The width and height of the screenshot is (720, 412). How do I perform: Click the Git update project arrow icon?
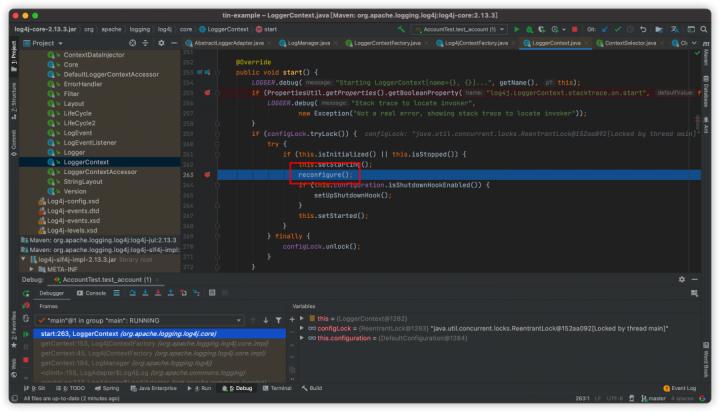click(605, 29)
